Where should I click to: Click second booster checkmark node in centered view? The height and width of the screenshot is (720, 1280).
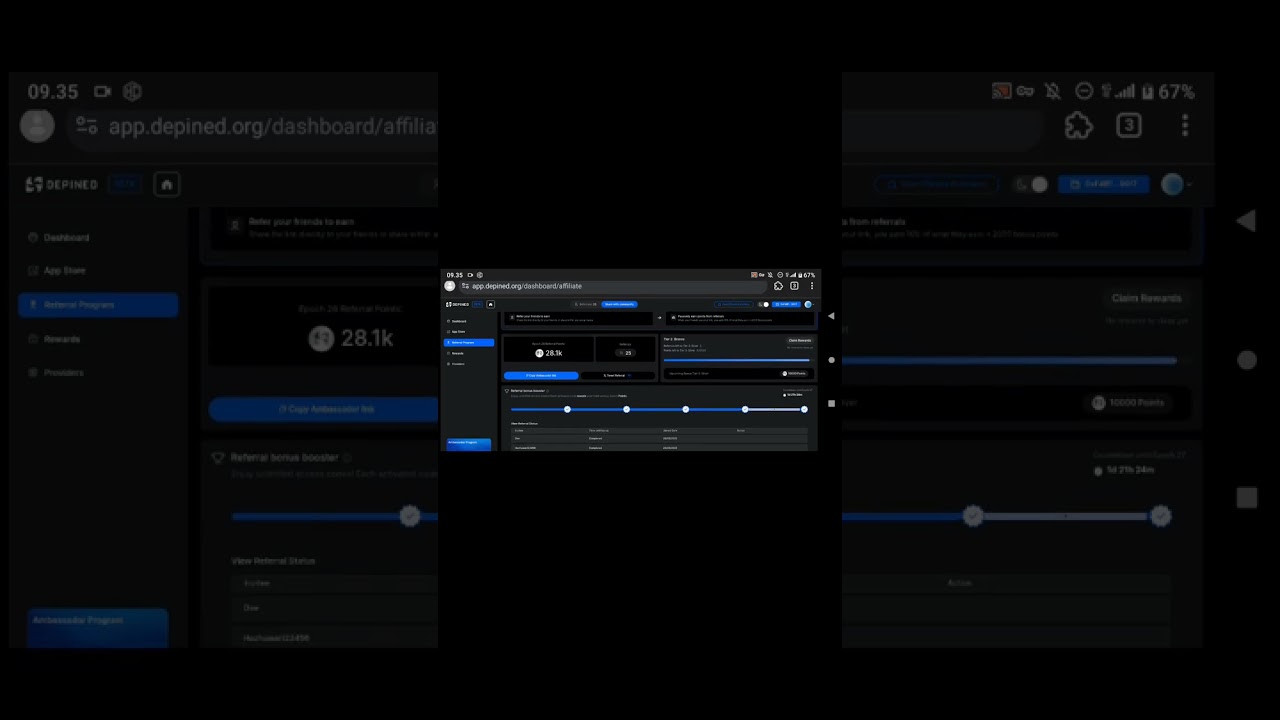point(627,409)
